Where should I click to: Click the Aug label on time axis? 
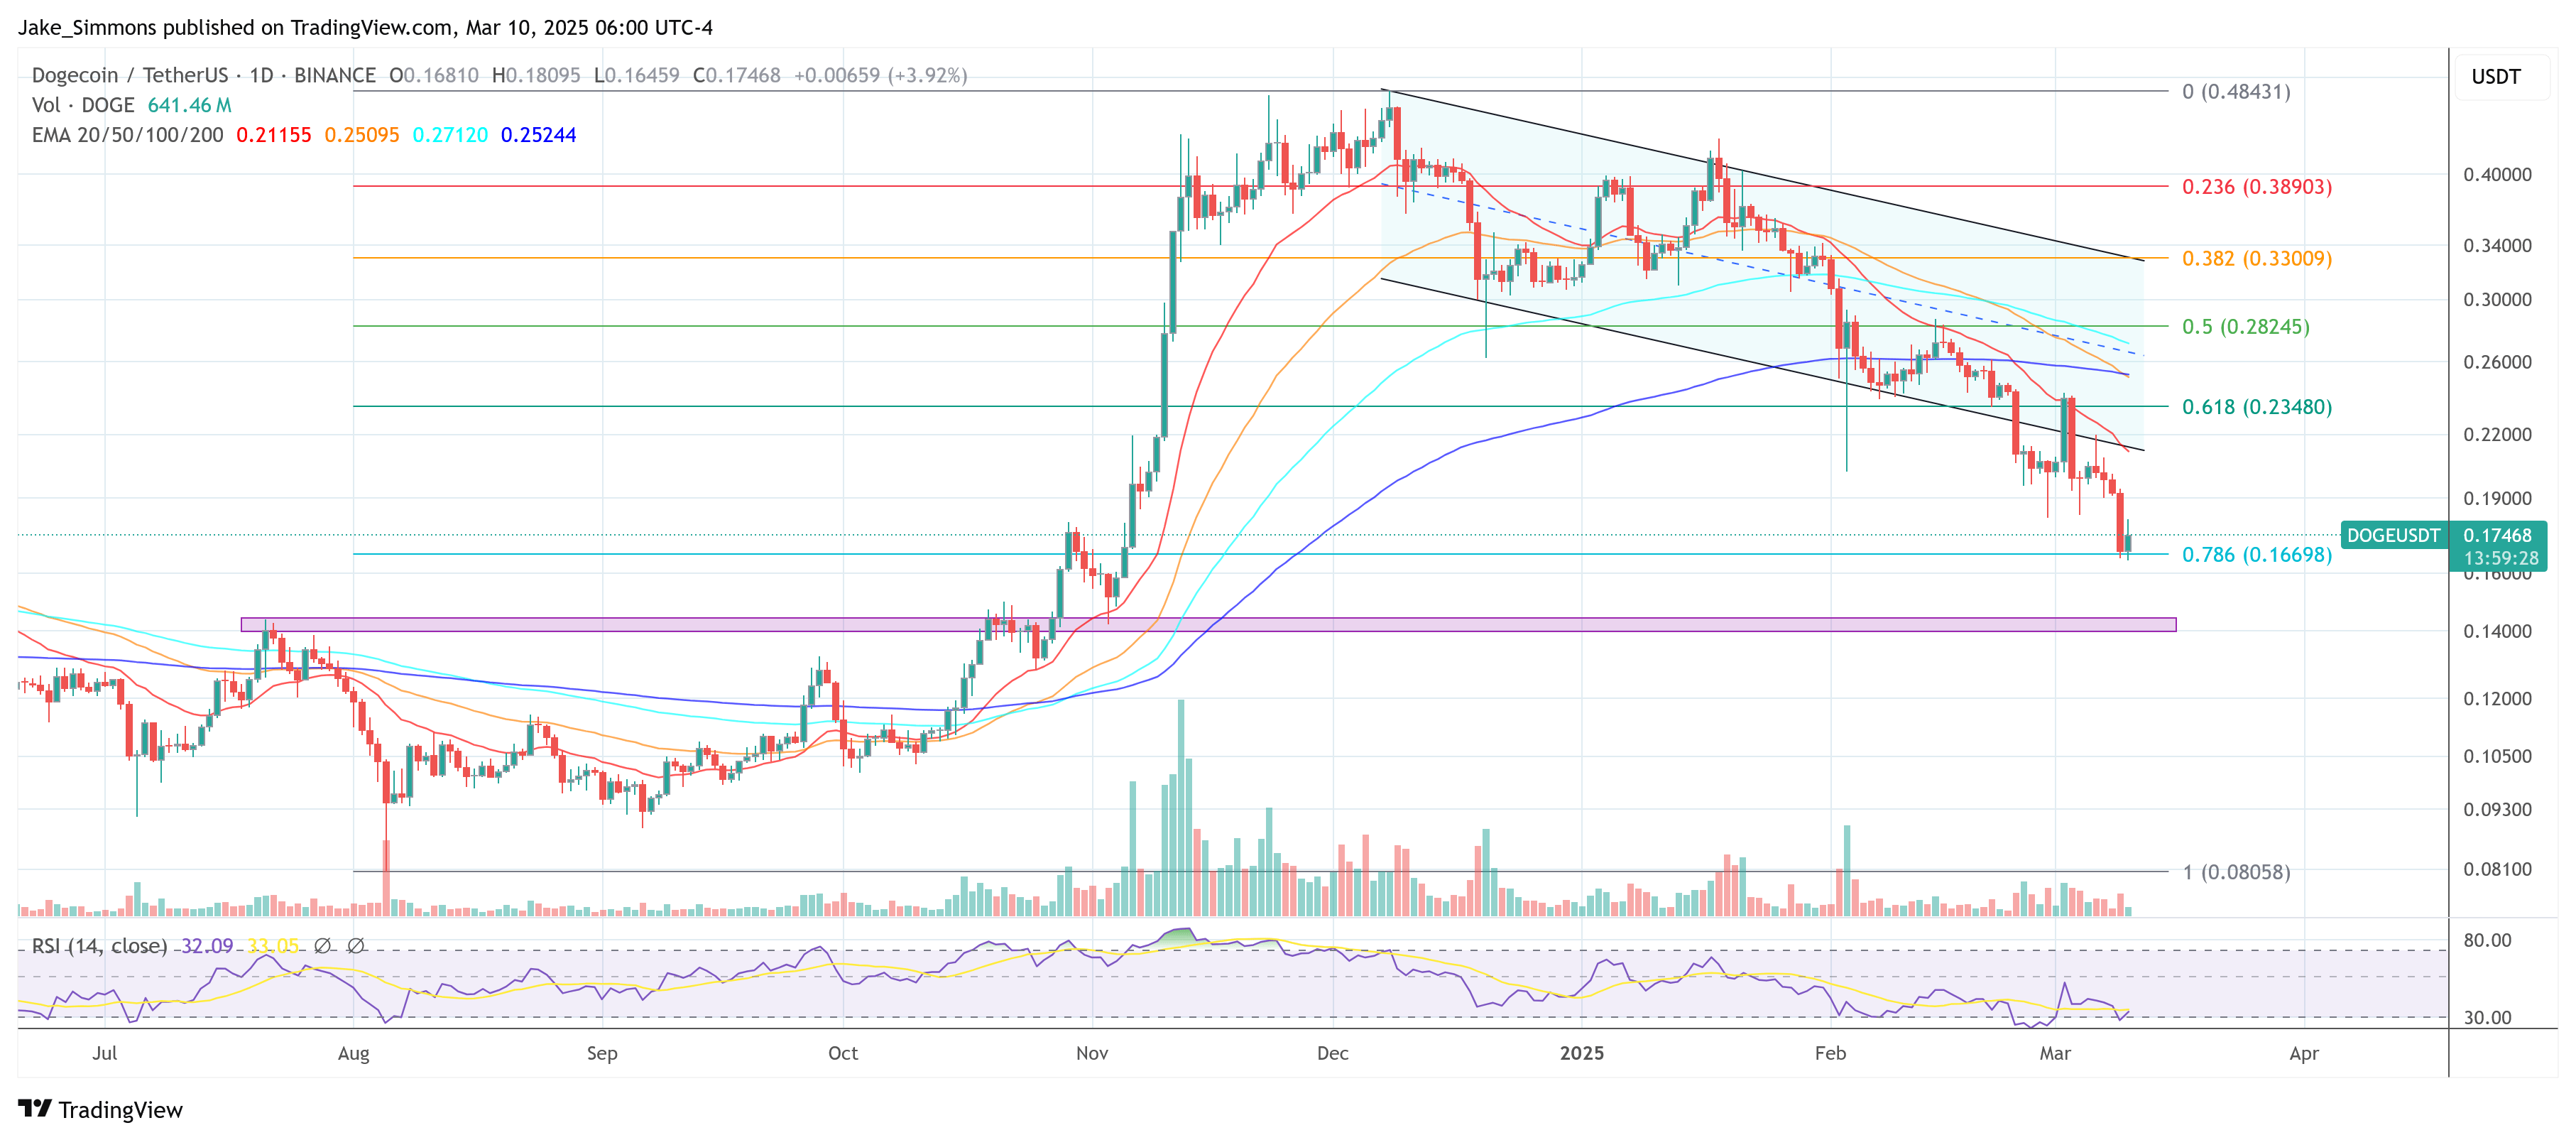pyautogui.click(x=353, y=1053)
